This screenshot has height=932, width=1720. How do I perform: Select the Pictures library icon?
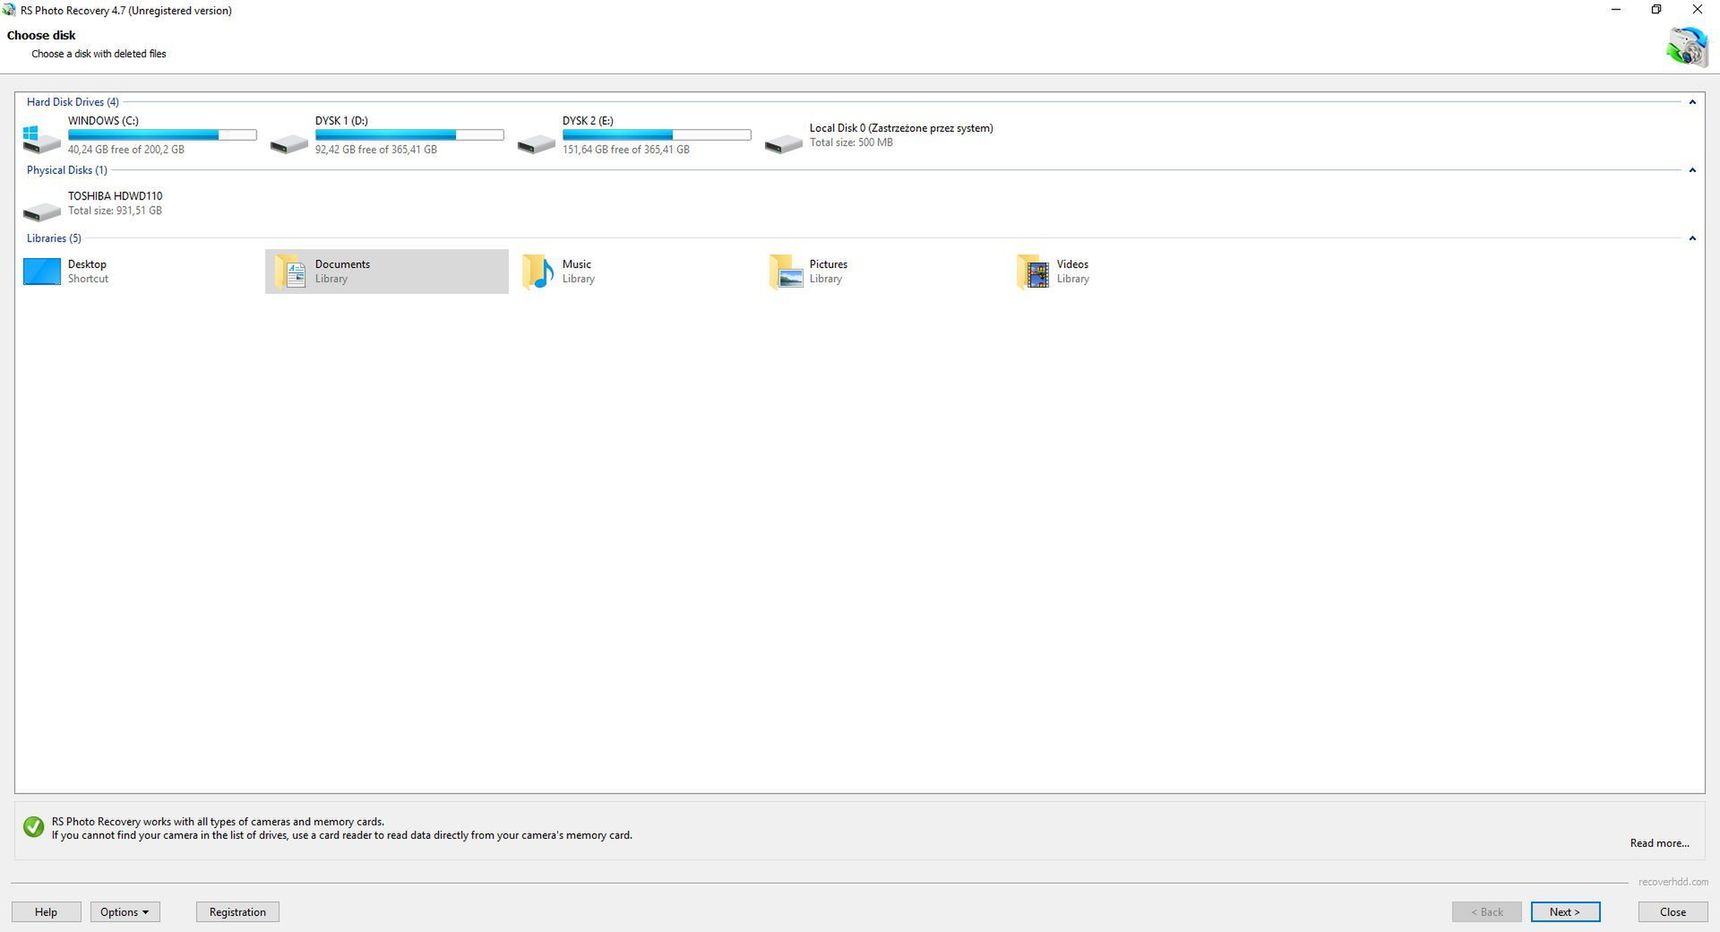786,271
